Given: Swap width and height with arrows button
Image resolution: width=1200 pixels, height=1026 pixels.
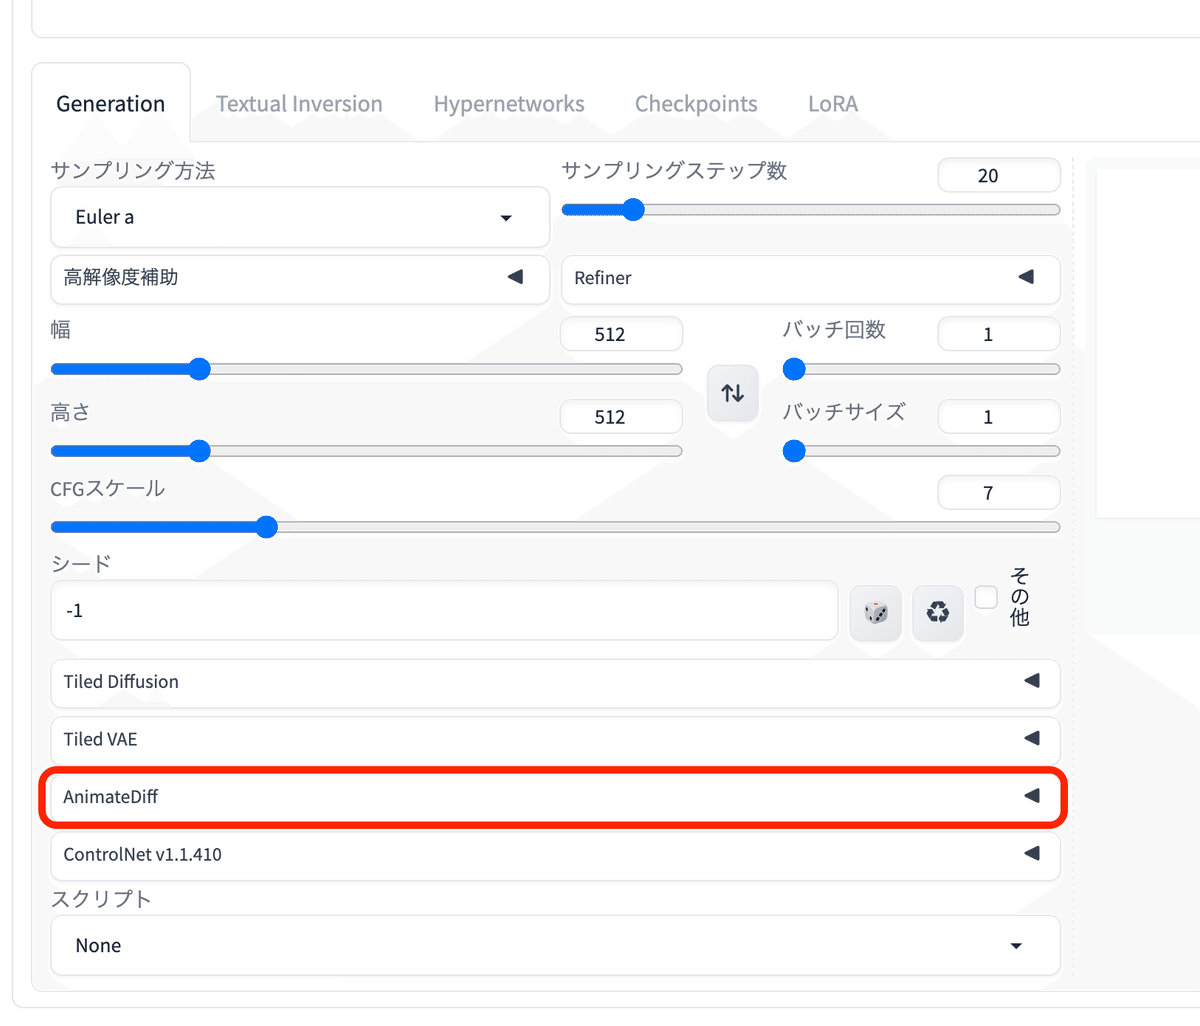Looking at the screenshot, I should (x=733, y=393).
